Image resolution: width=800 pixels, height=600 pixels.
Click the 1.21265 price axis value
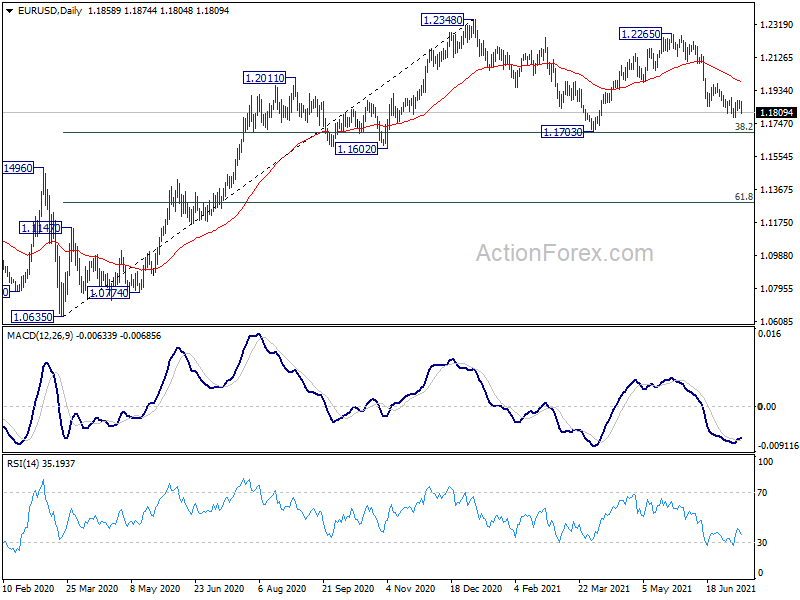[777, 58]
